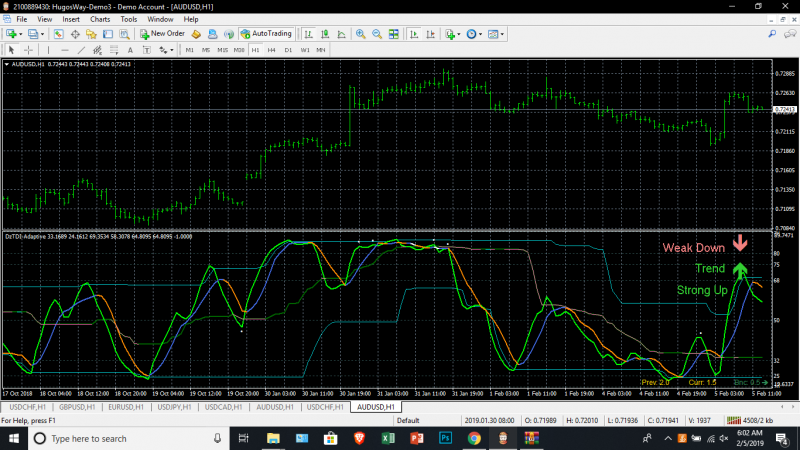
Task: Click the zoom out magnifier icon
Action: (377, 34)
